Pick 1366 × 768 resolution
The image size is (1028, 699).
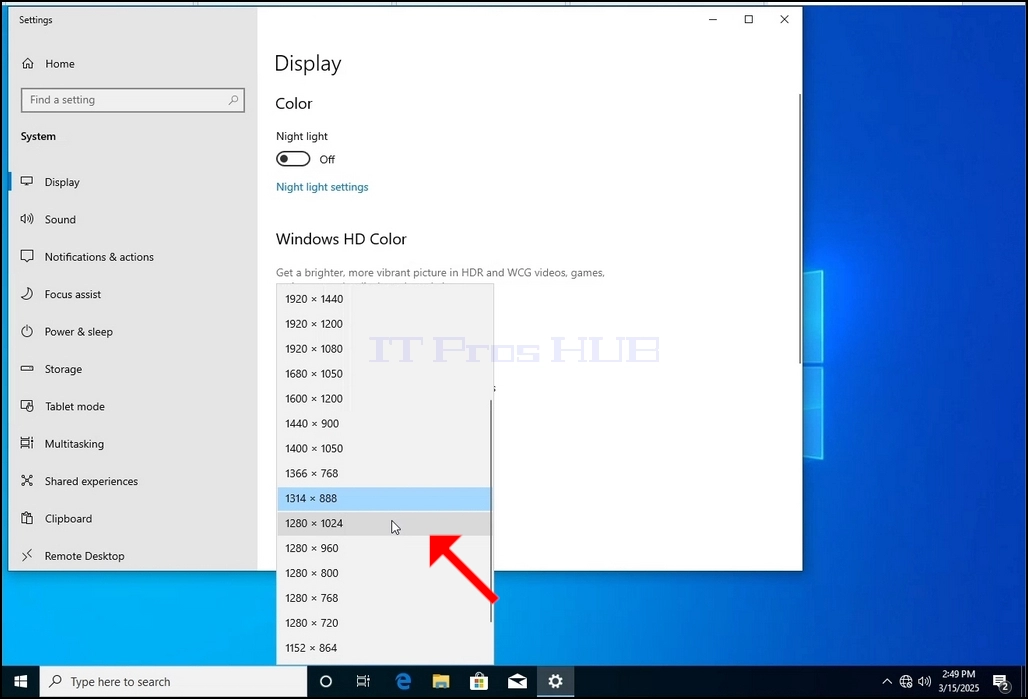tap(385, 473)
